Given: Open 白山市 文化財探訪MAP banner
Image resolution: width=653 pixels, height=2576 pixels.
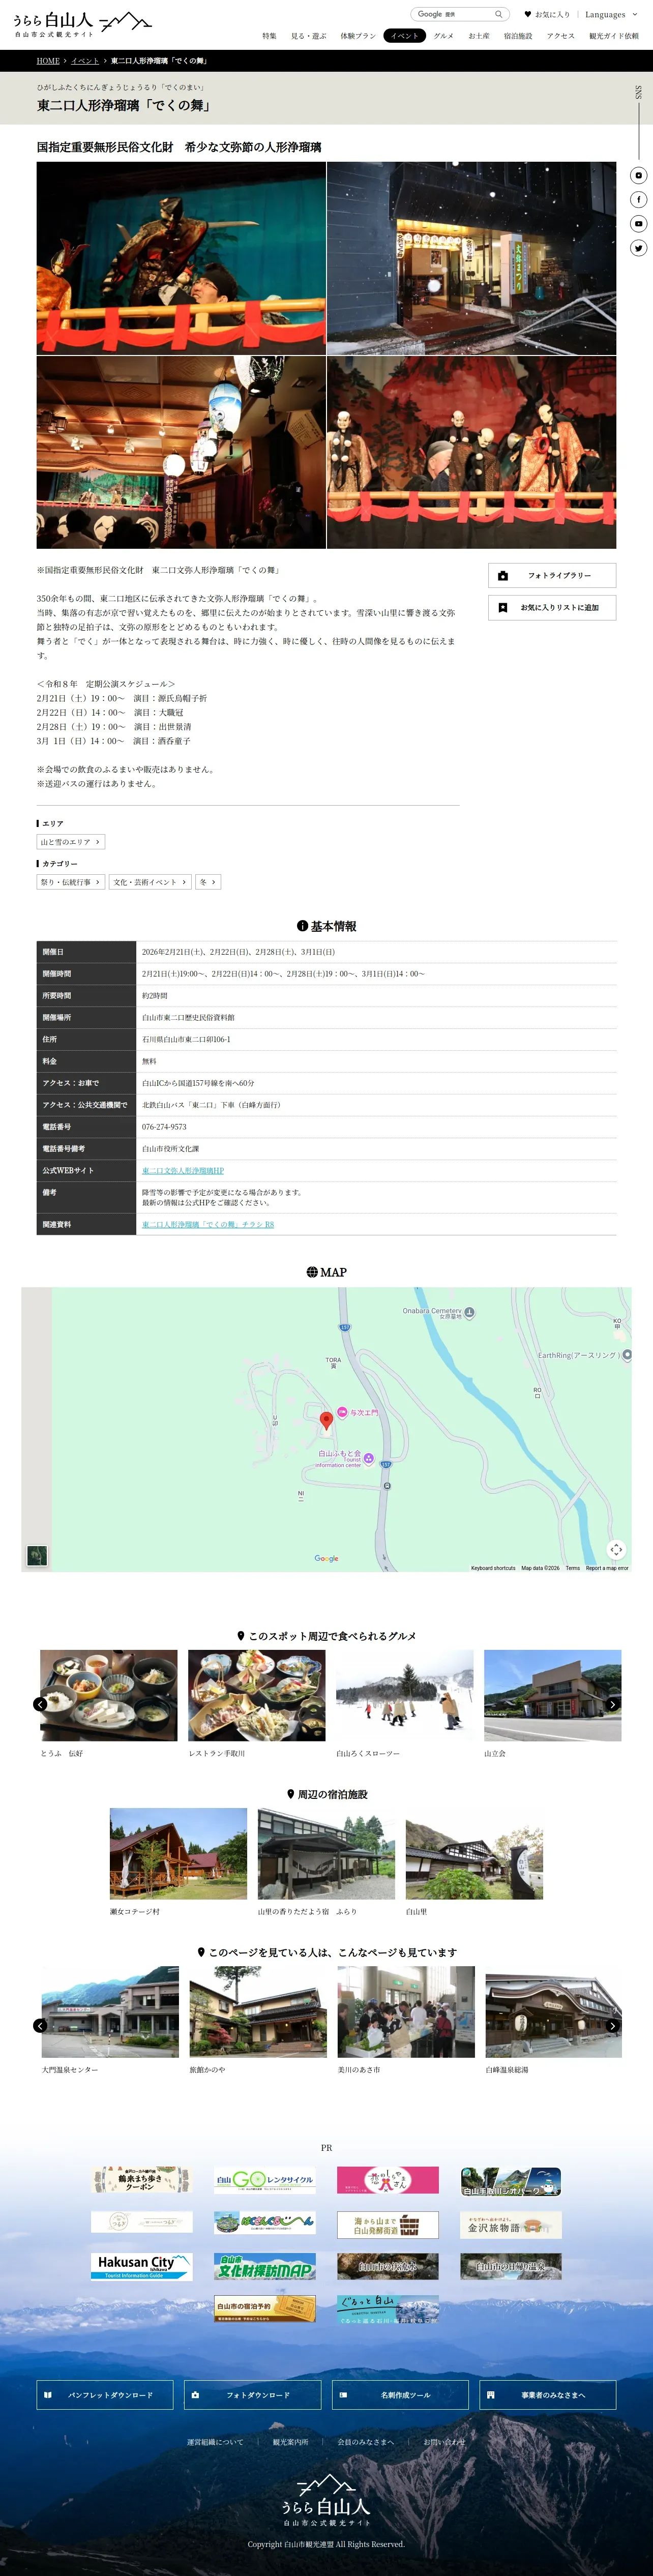Looking at the screenshot, I should click(x=265, y=2266).
